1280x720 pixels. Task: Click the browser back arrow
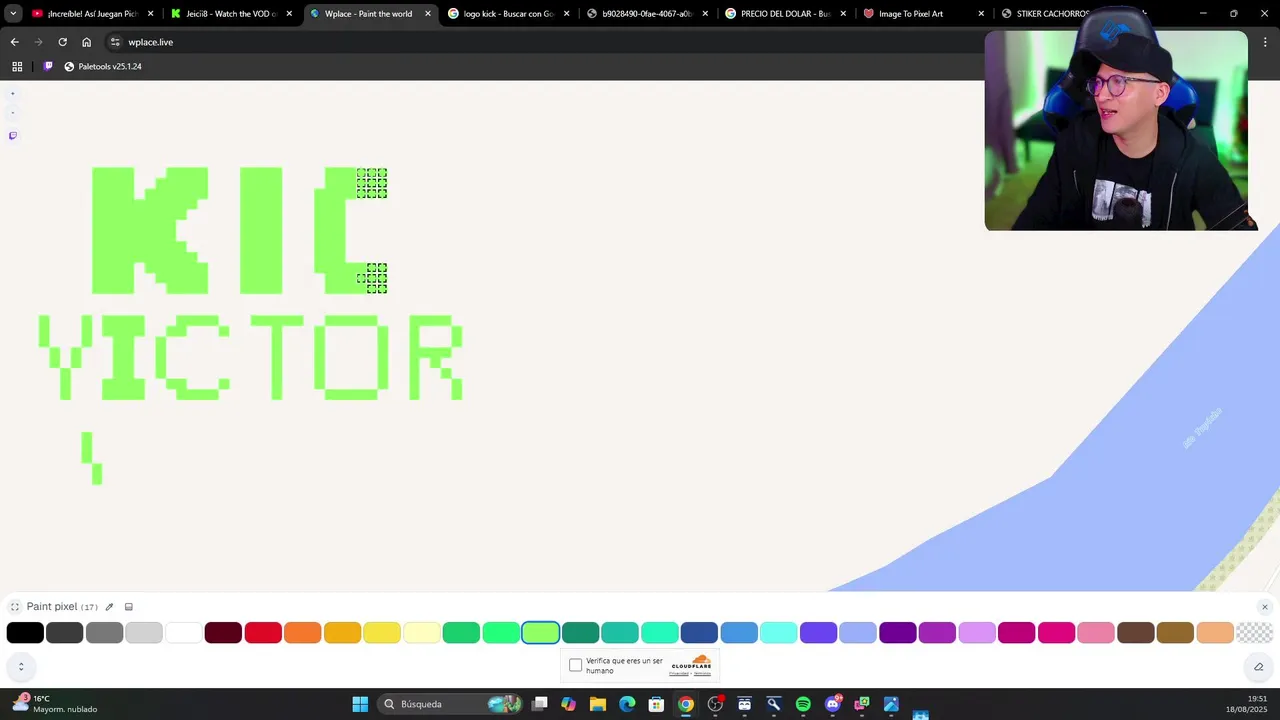tap(14, 42)
